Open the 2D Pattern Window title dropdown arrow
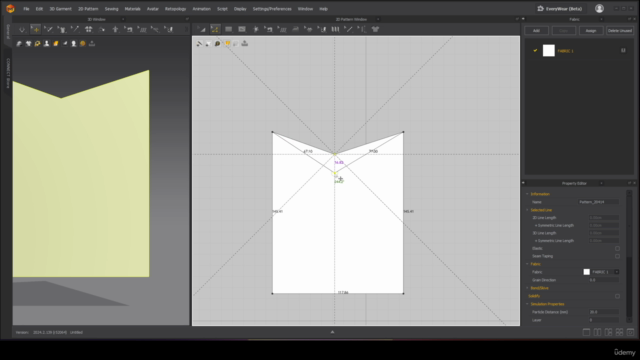Viewport: 640px width, 360px height. pos(378,19)
